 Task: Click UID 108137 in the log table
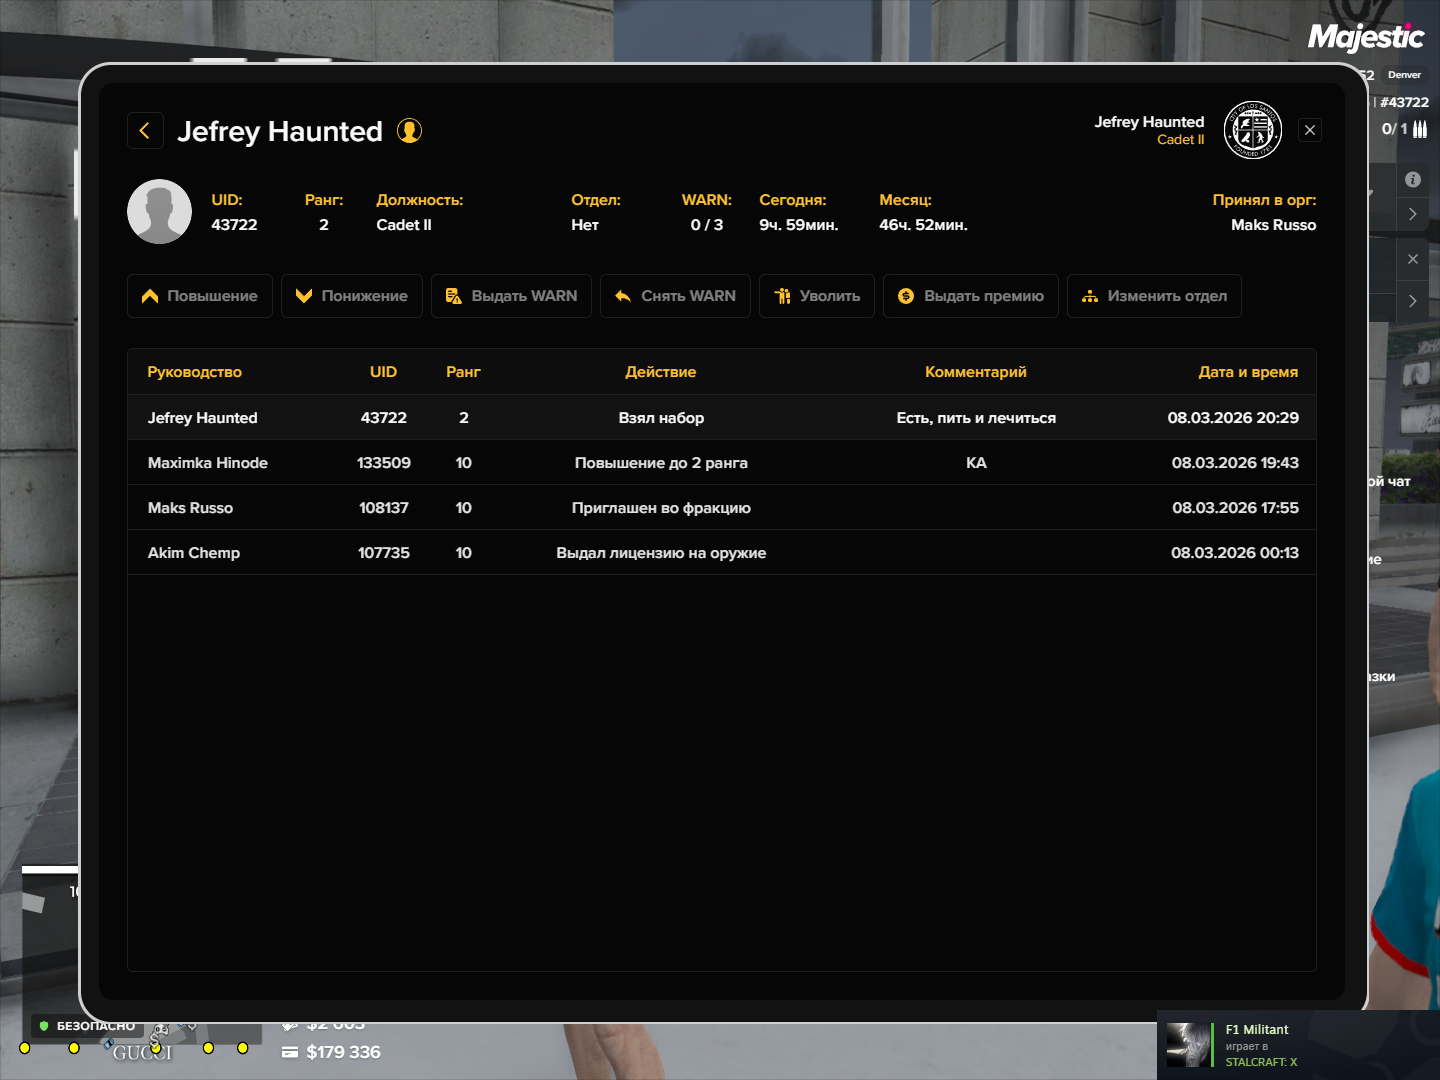click(384, 508)
